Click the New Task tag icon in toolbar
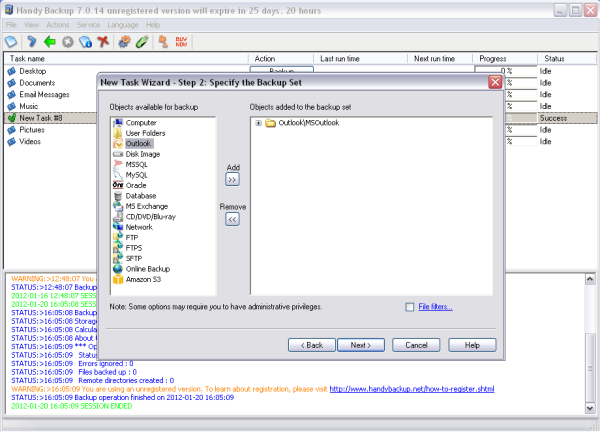This screenshot has width=600, height=432. pos(11,41)
